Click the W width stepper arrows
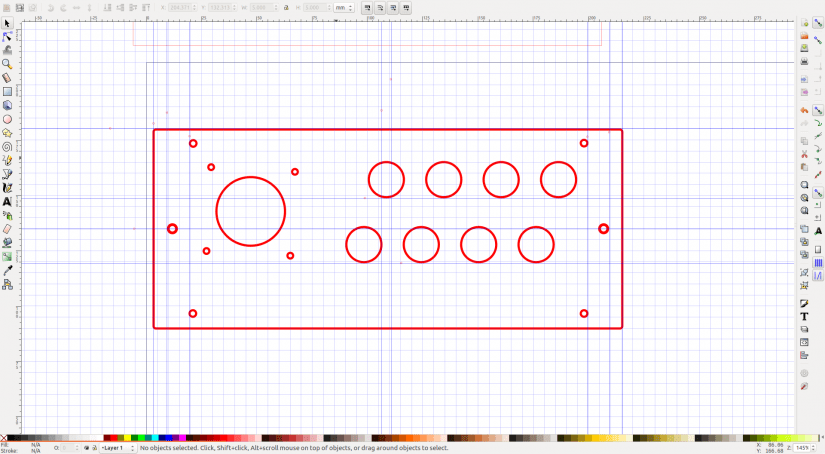Viewport: 825px width, 454px height. [276, 8]
